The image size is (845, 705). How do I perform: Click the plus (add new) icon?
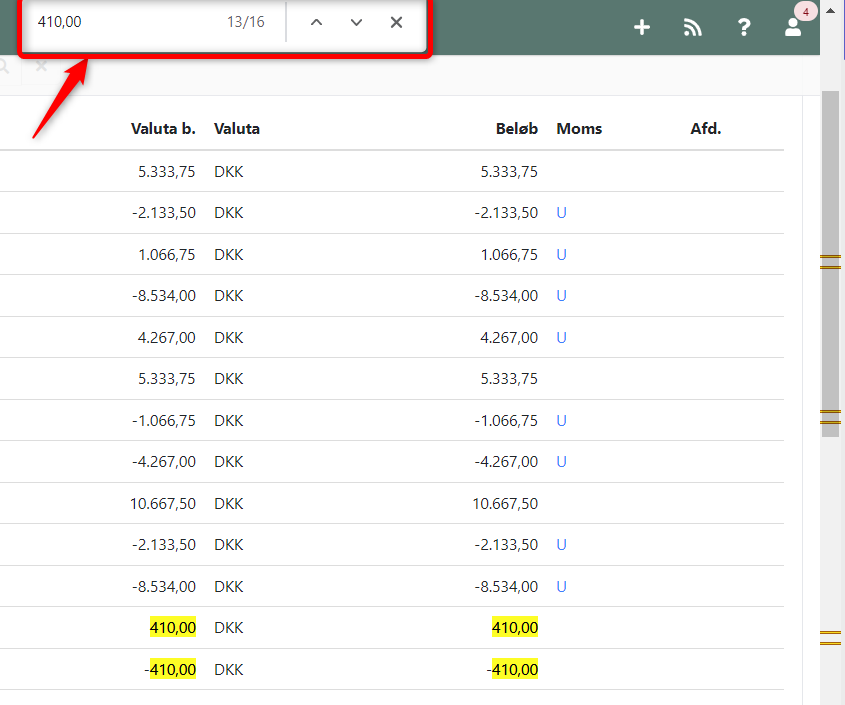click(x=642, y=28)
